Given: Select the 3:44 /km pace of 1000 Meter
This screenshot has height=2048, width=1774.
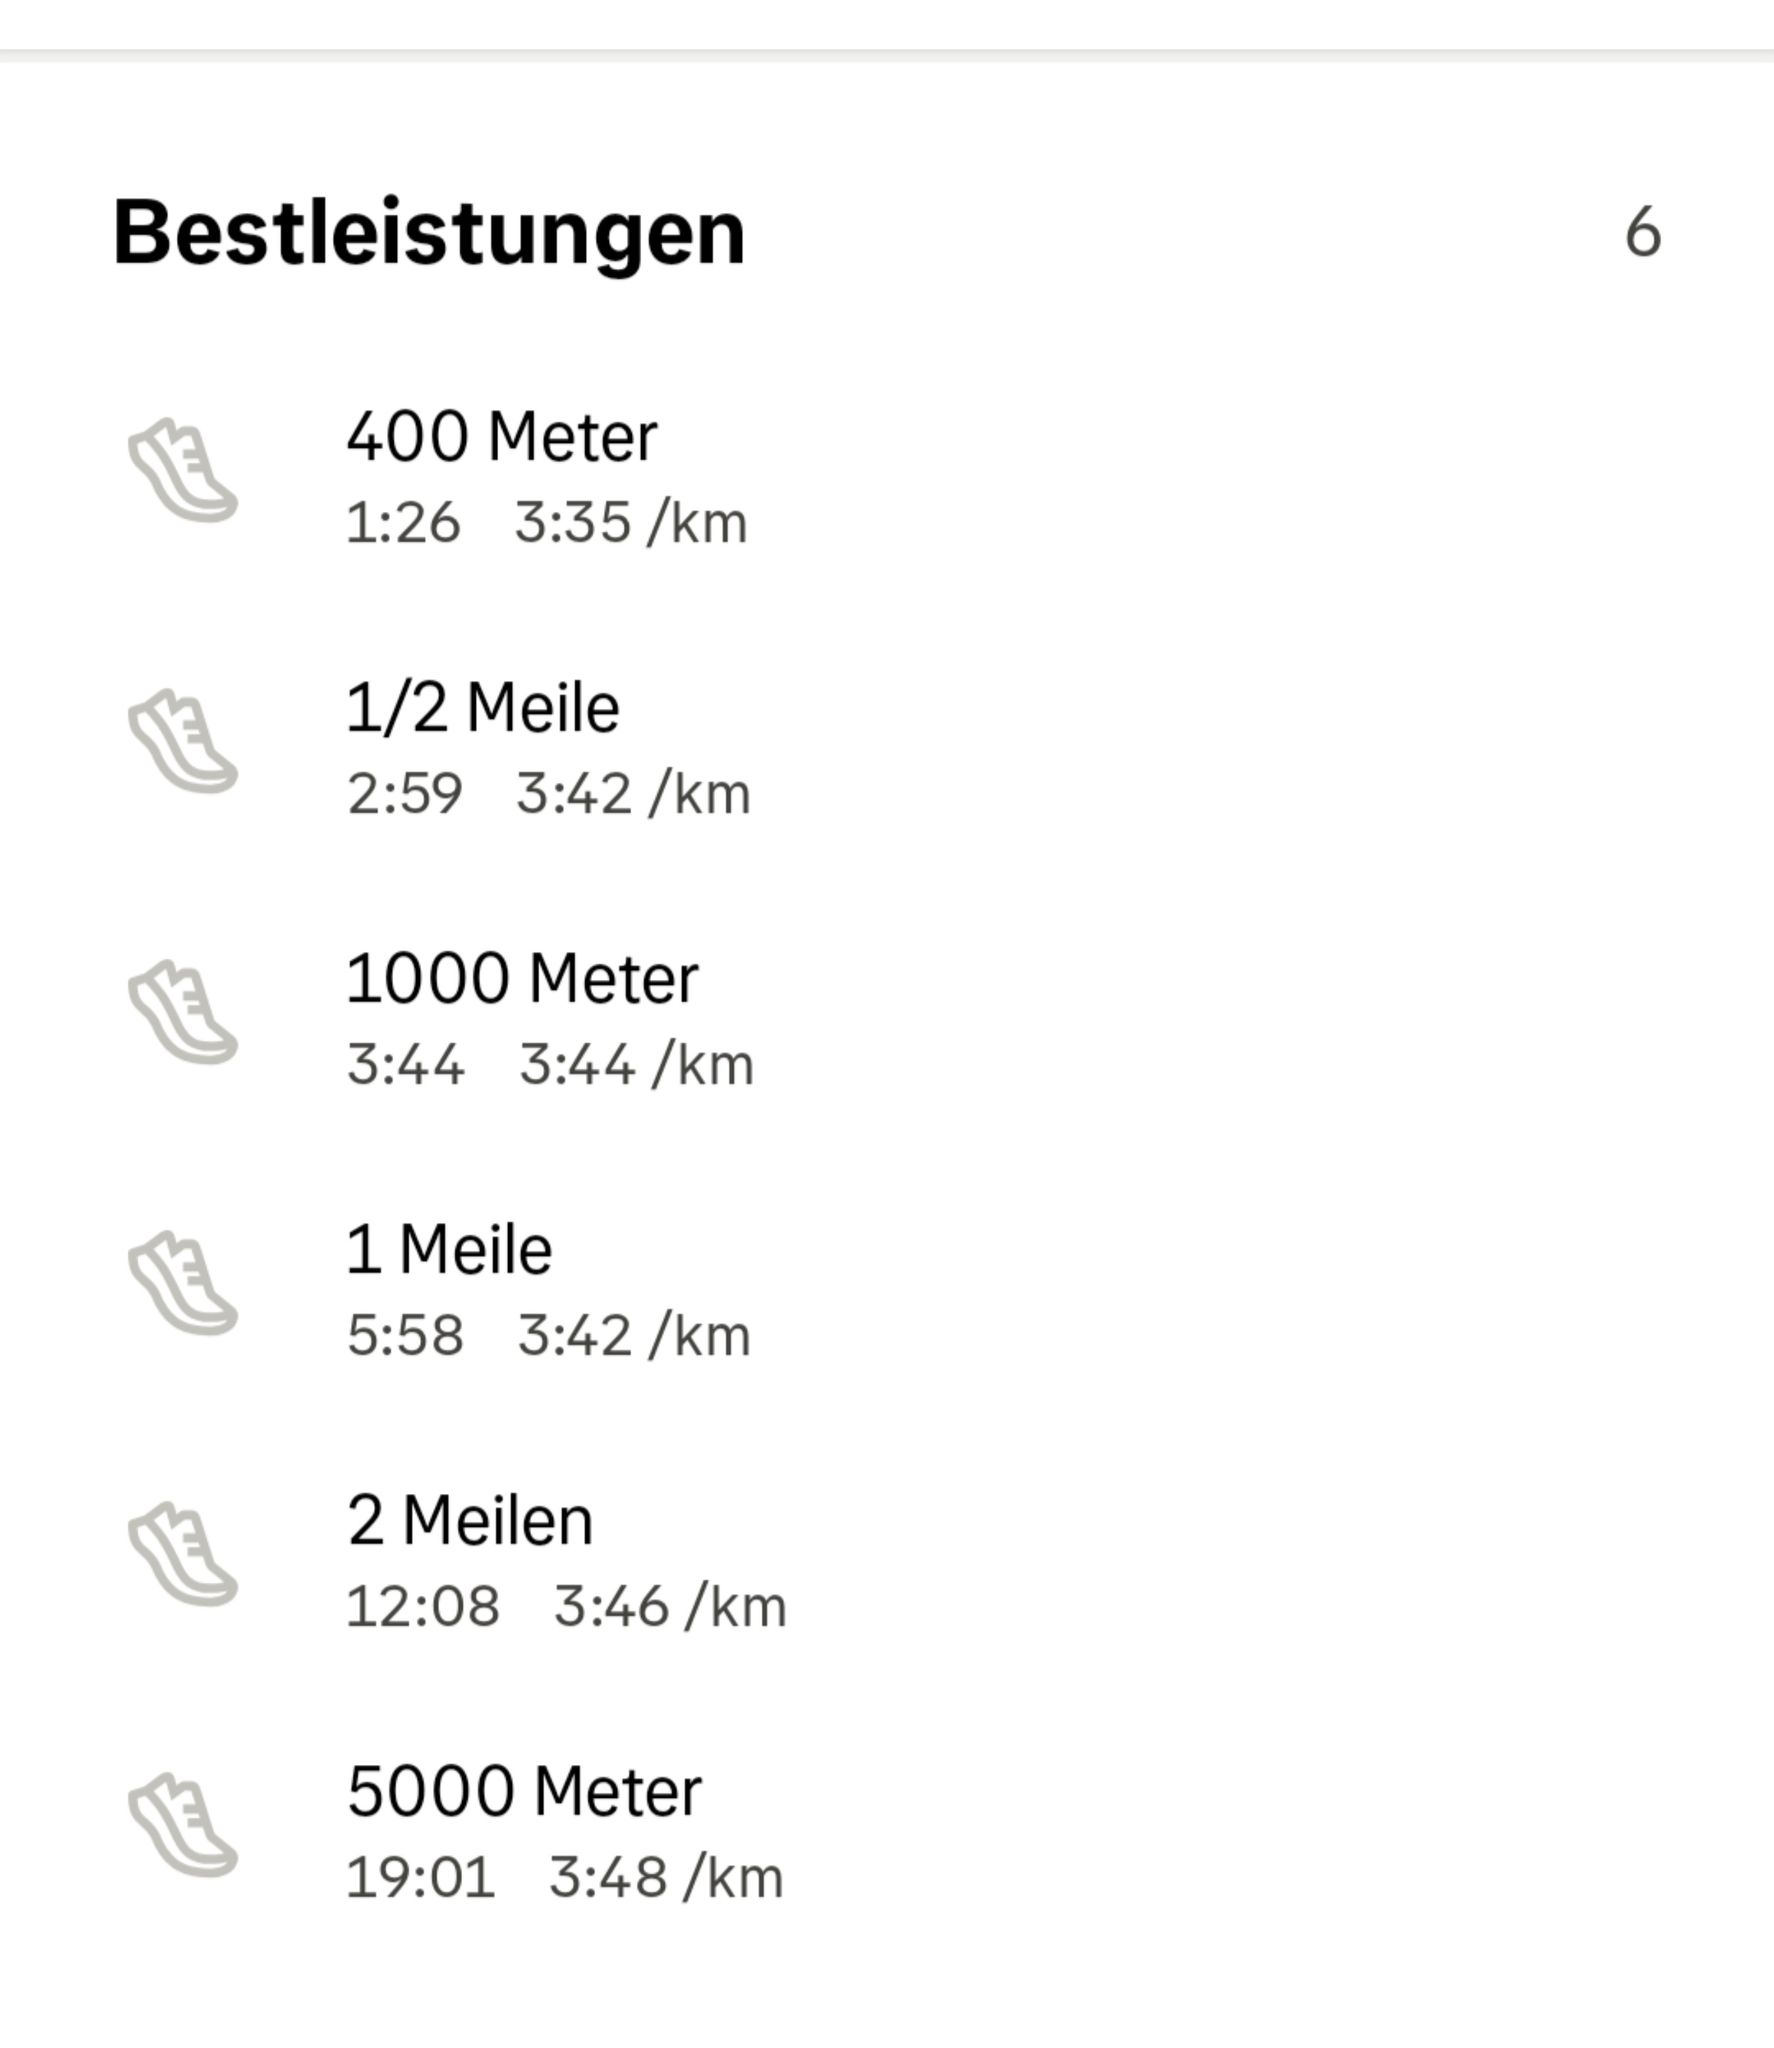Looking at the screenshot, I should pos(636,1065).
